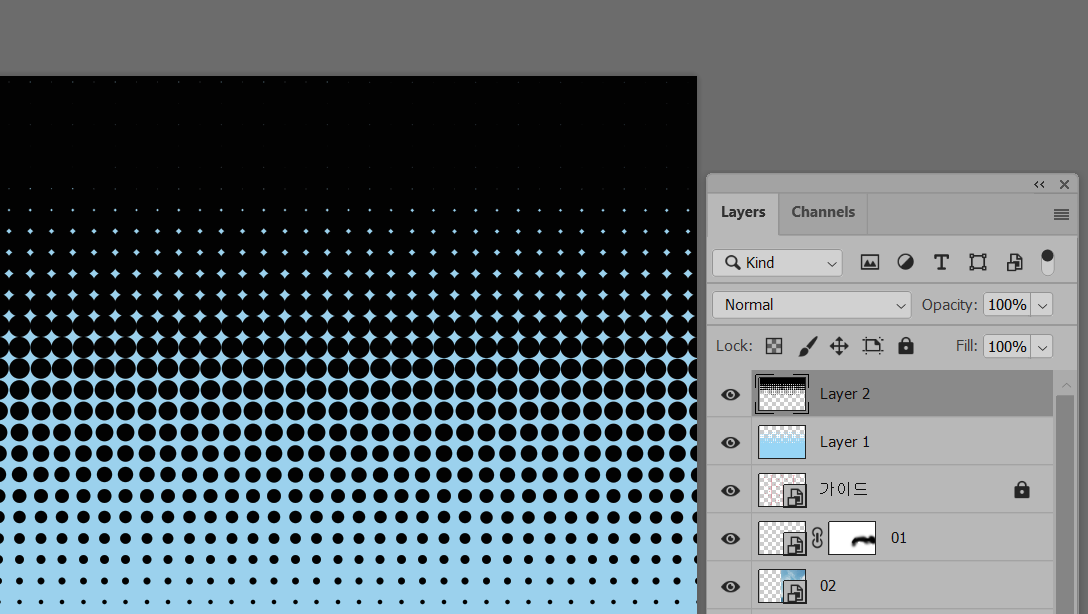Click Opacity 100% value field
The height and width of the screenshot is (614, 1088).
pyautogui.click(x=1008, y=305)
